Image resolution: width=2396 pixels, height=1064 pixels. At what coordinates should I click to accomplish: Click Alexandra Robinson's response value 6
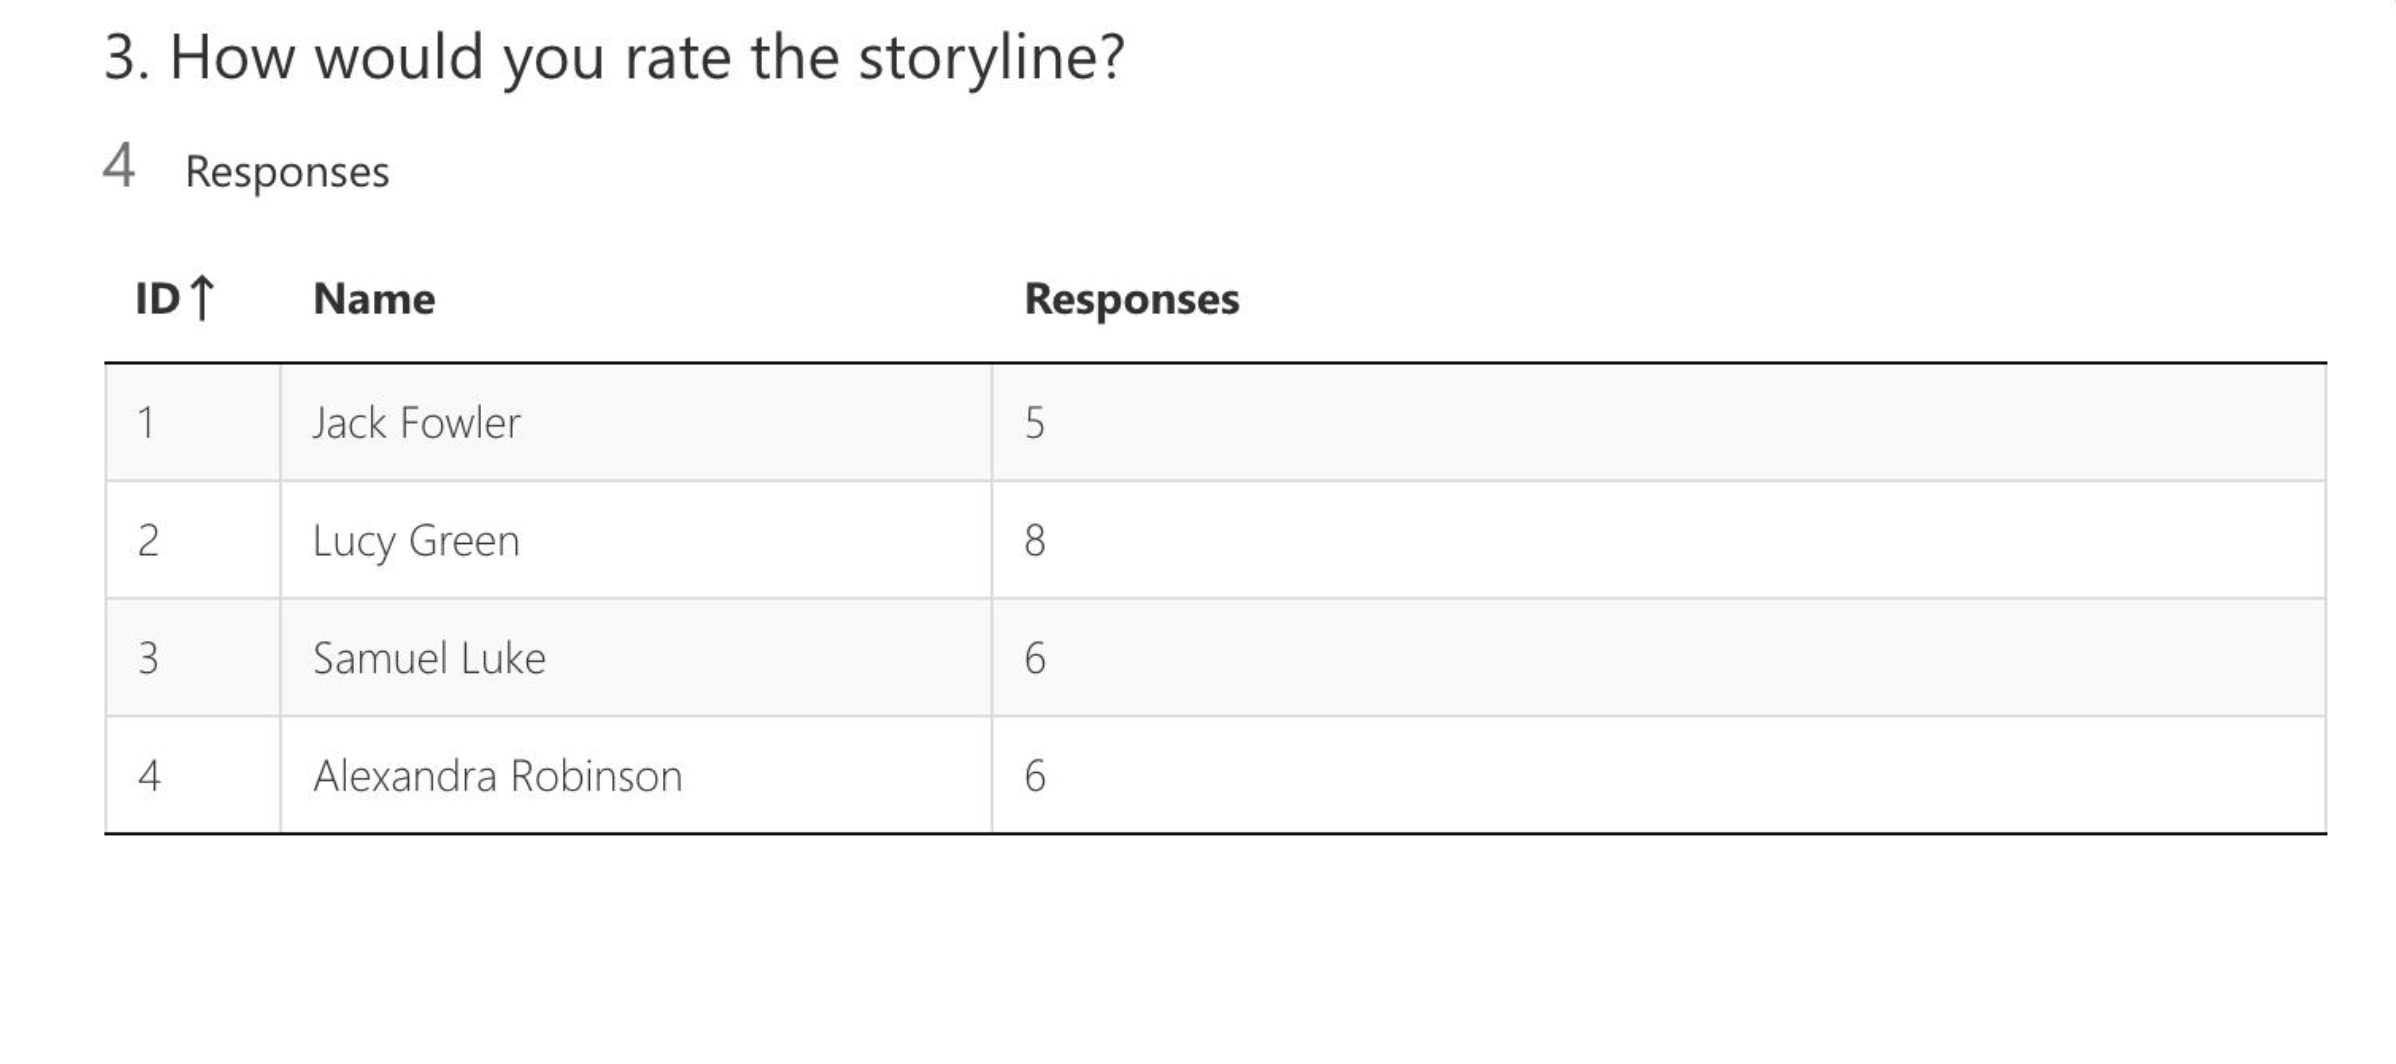[1035, 776]
